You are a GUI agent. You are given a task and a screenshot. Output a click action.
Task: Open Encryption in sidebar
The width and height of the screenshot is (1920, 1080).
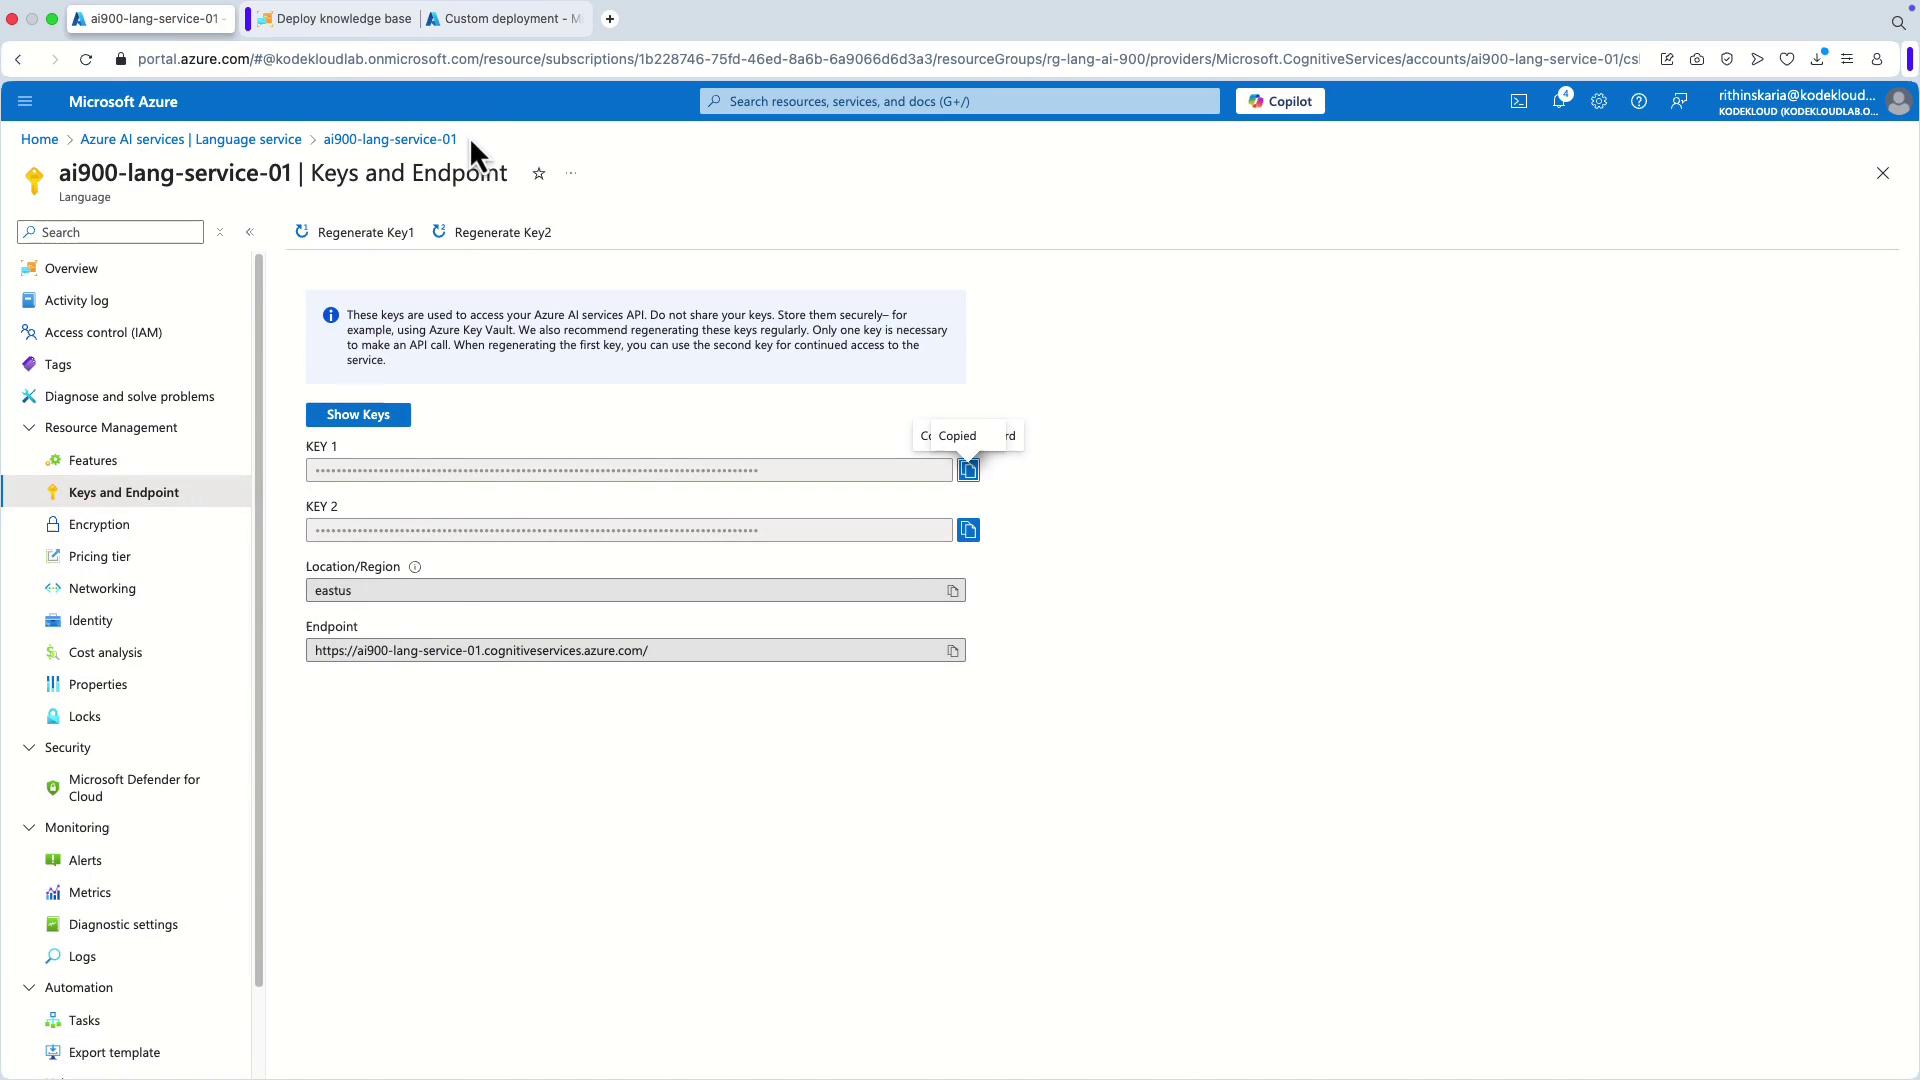(99, 525)
